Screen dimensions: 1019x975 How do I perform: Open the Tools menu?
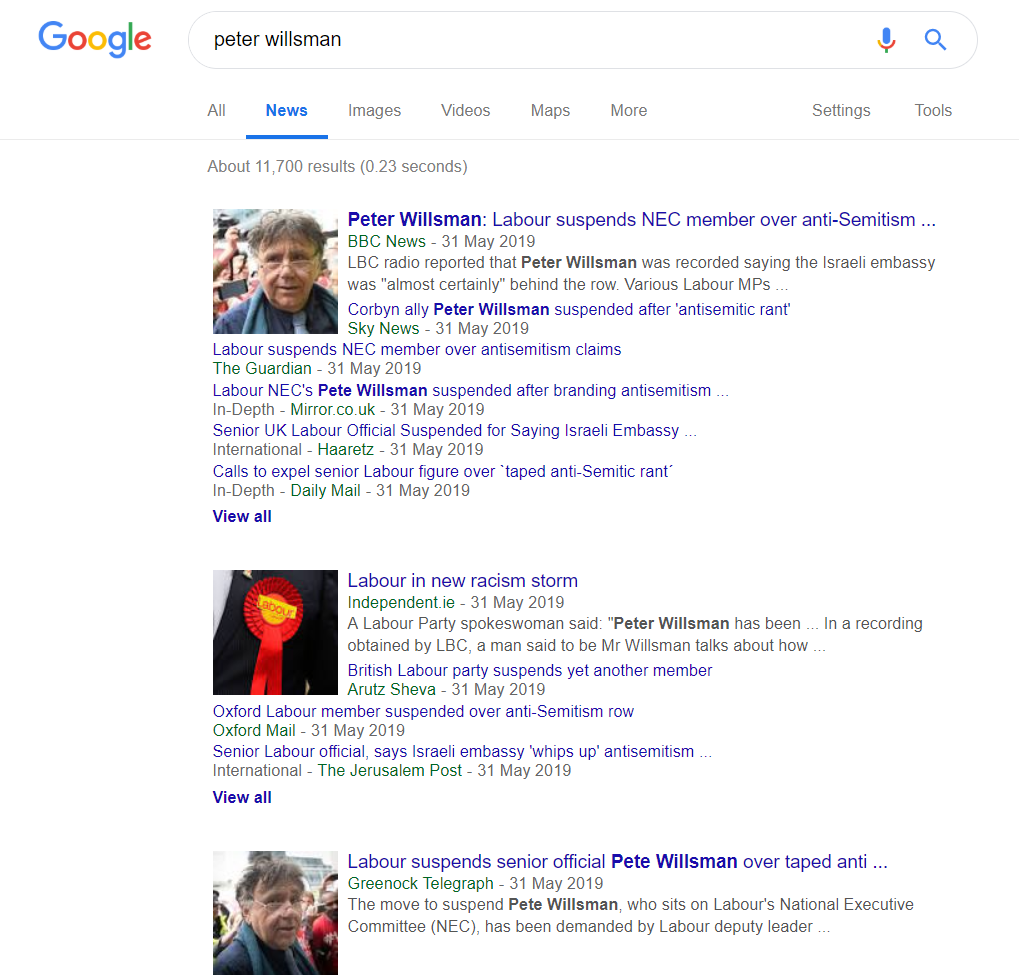pos(933,110)
